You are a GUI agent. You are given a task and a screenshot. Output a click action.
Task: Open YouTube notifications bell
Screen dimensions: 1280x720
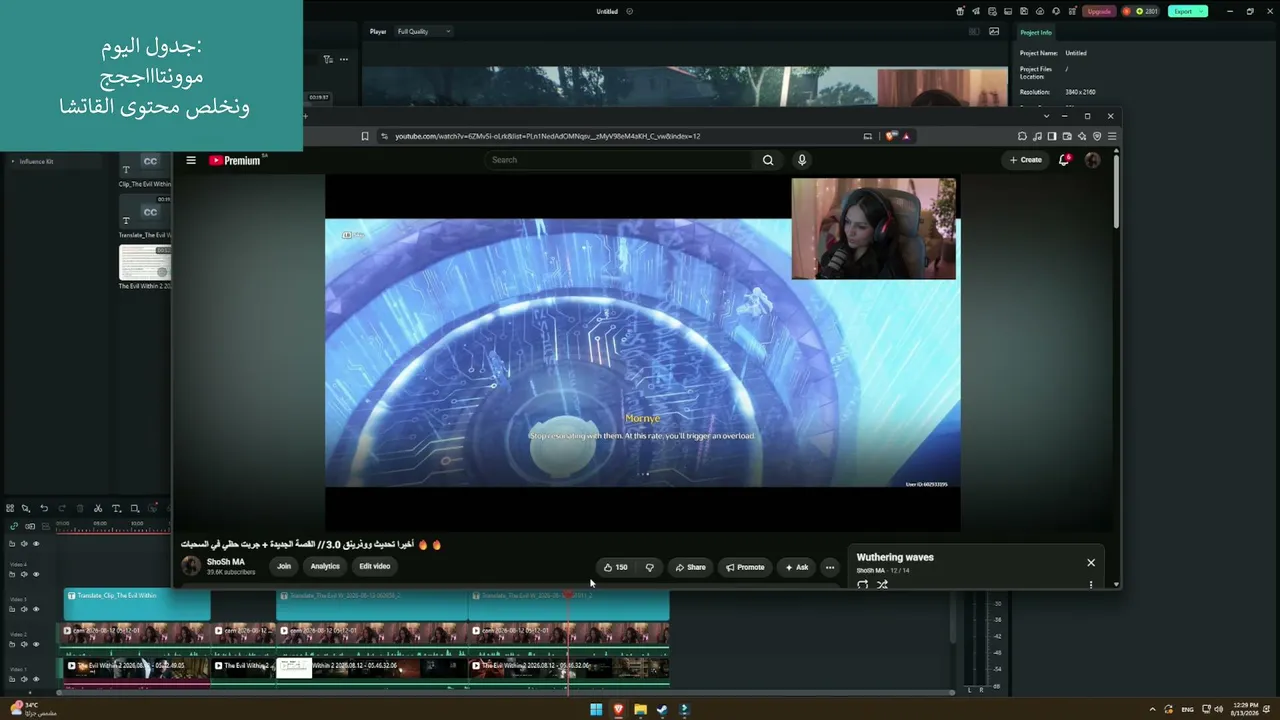[x=1064, y=160]
